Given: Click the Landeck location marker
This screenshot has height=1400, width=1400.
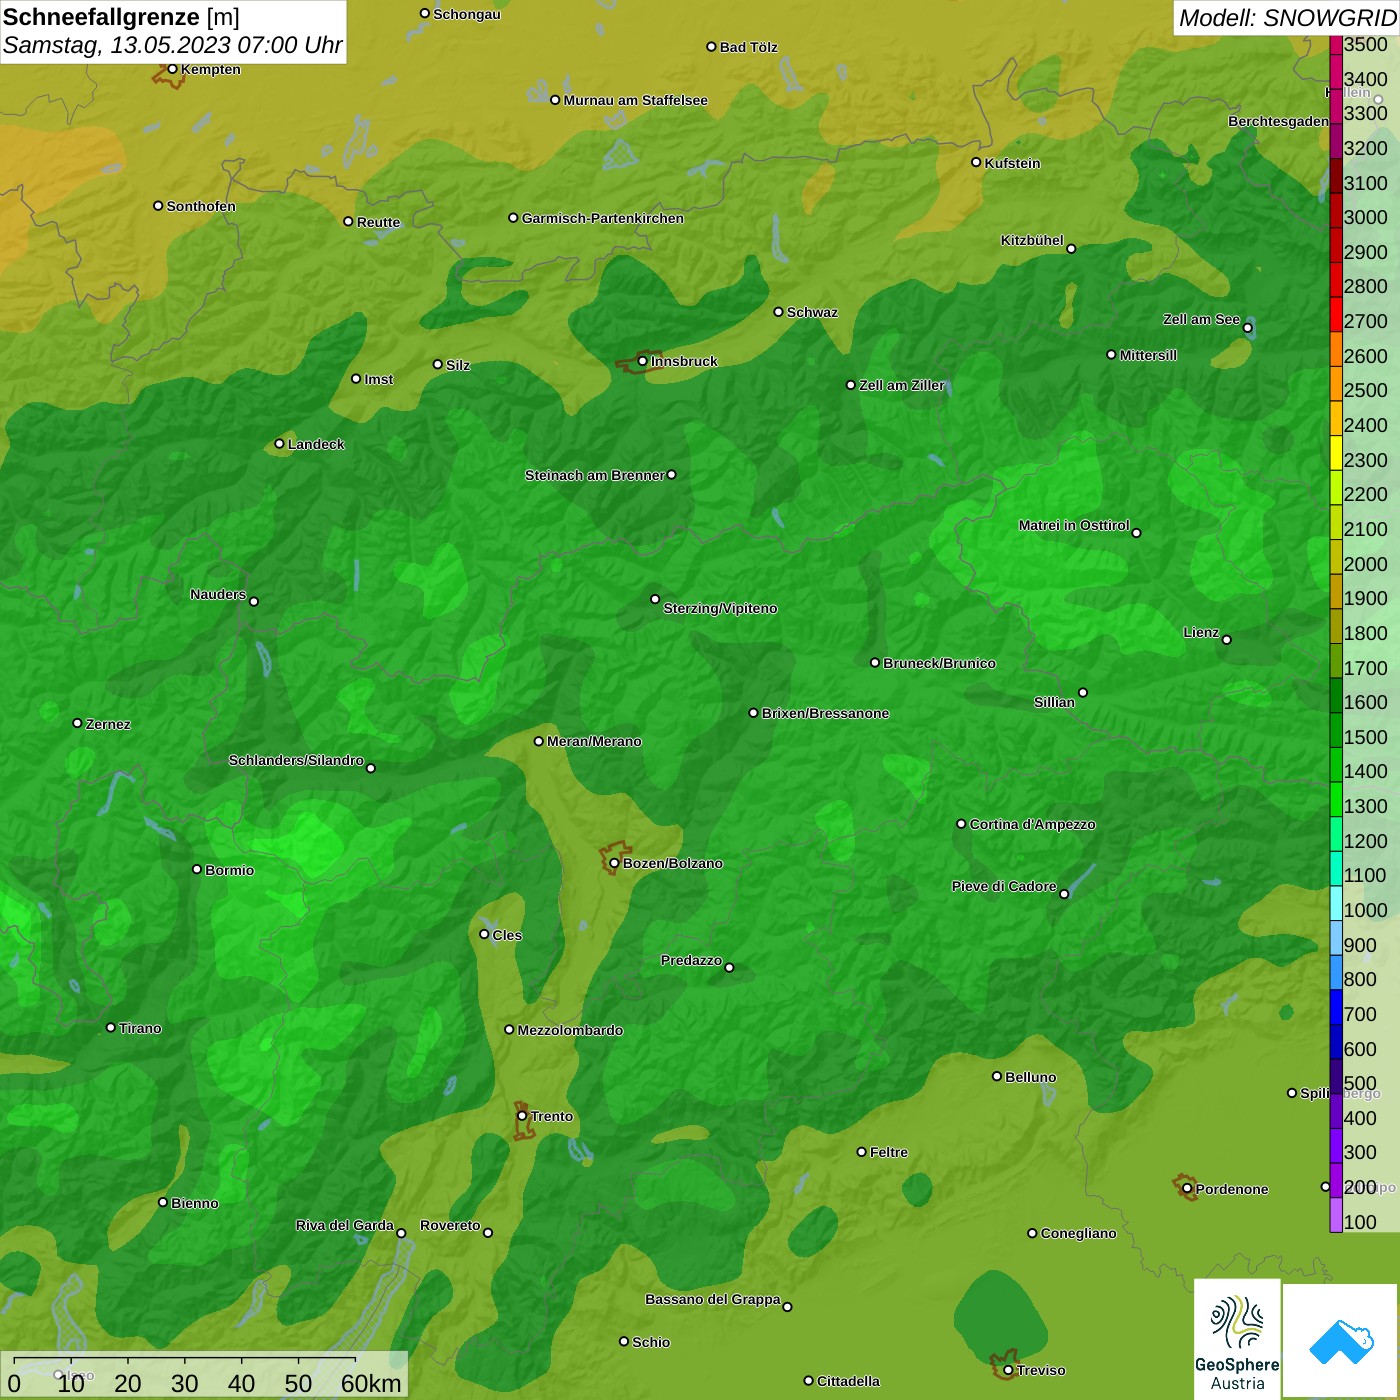Looking at the screenshot, I should [x=279, y=444].
